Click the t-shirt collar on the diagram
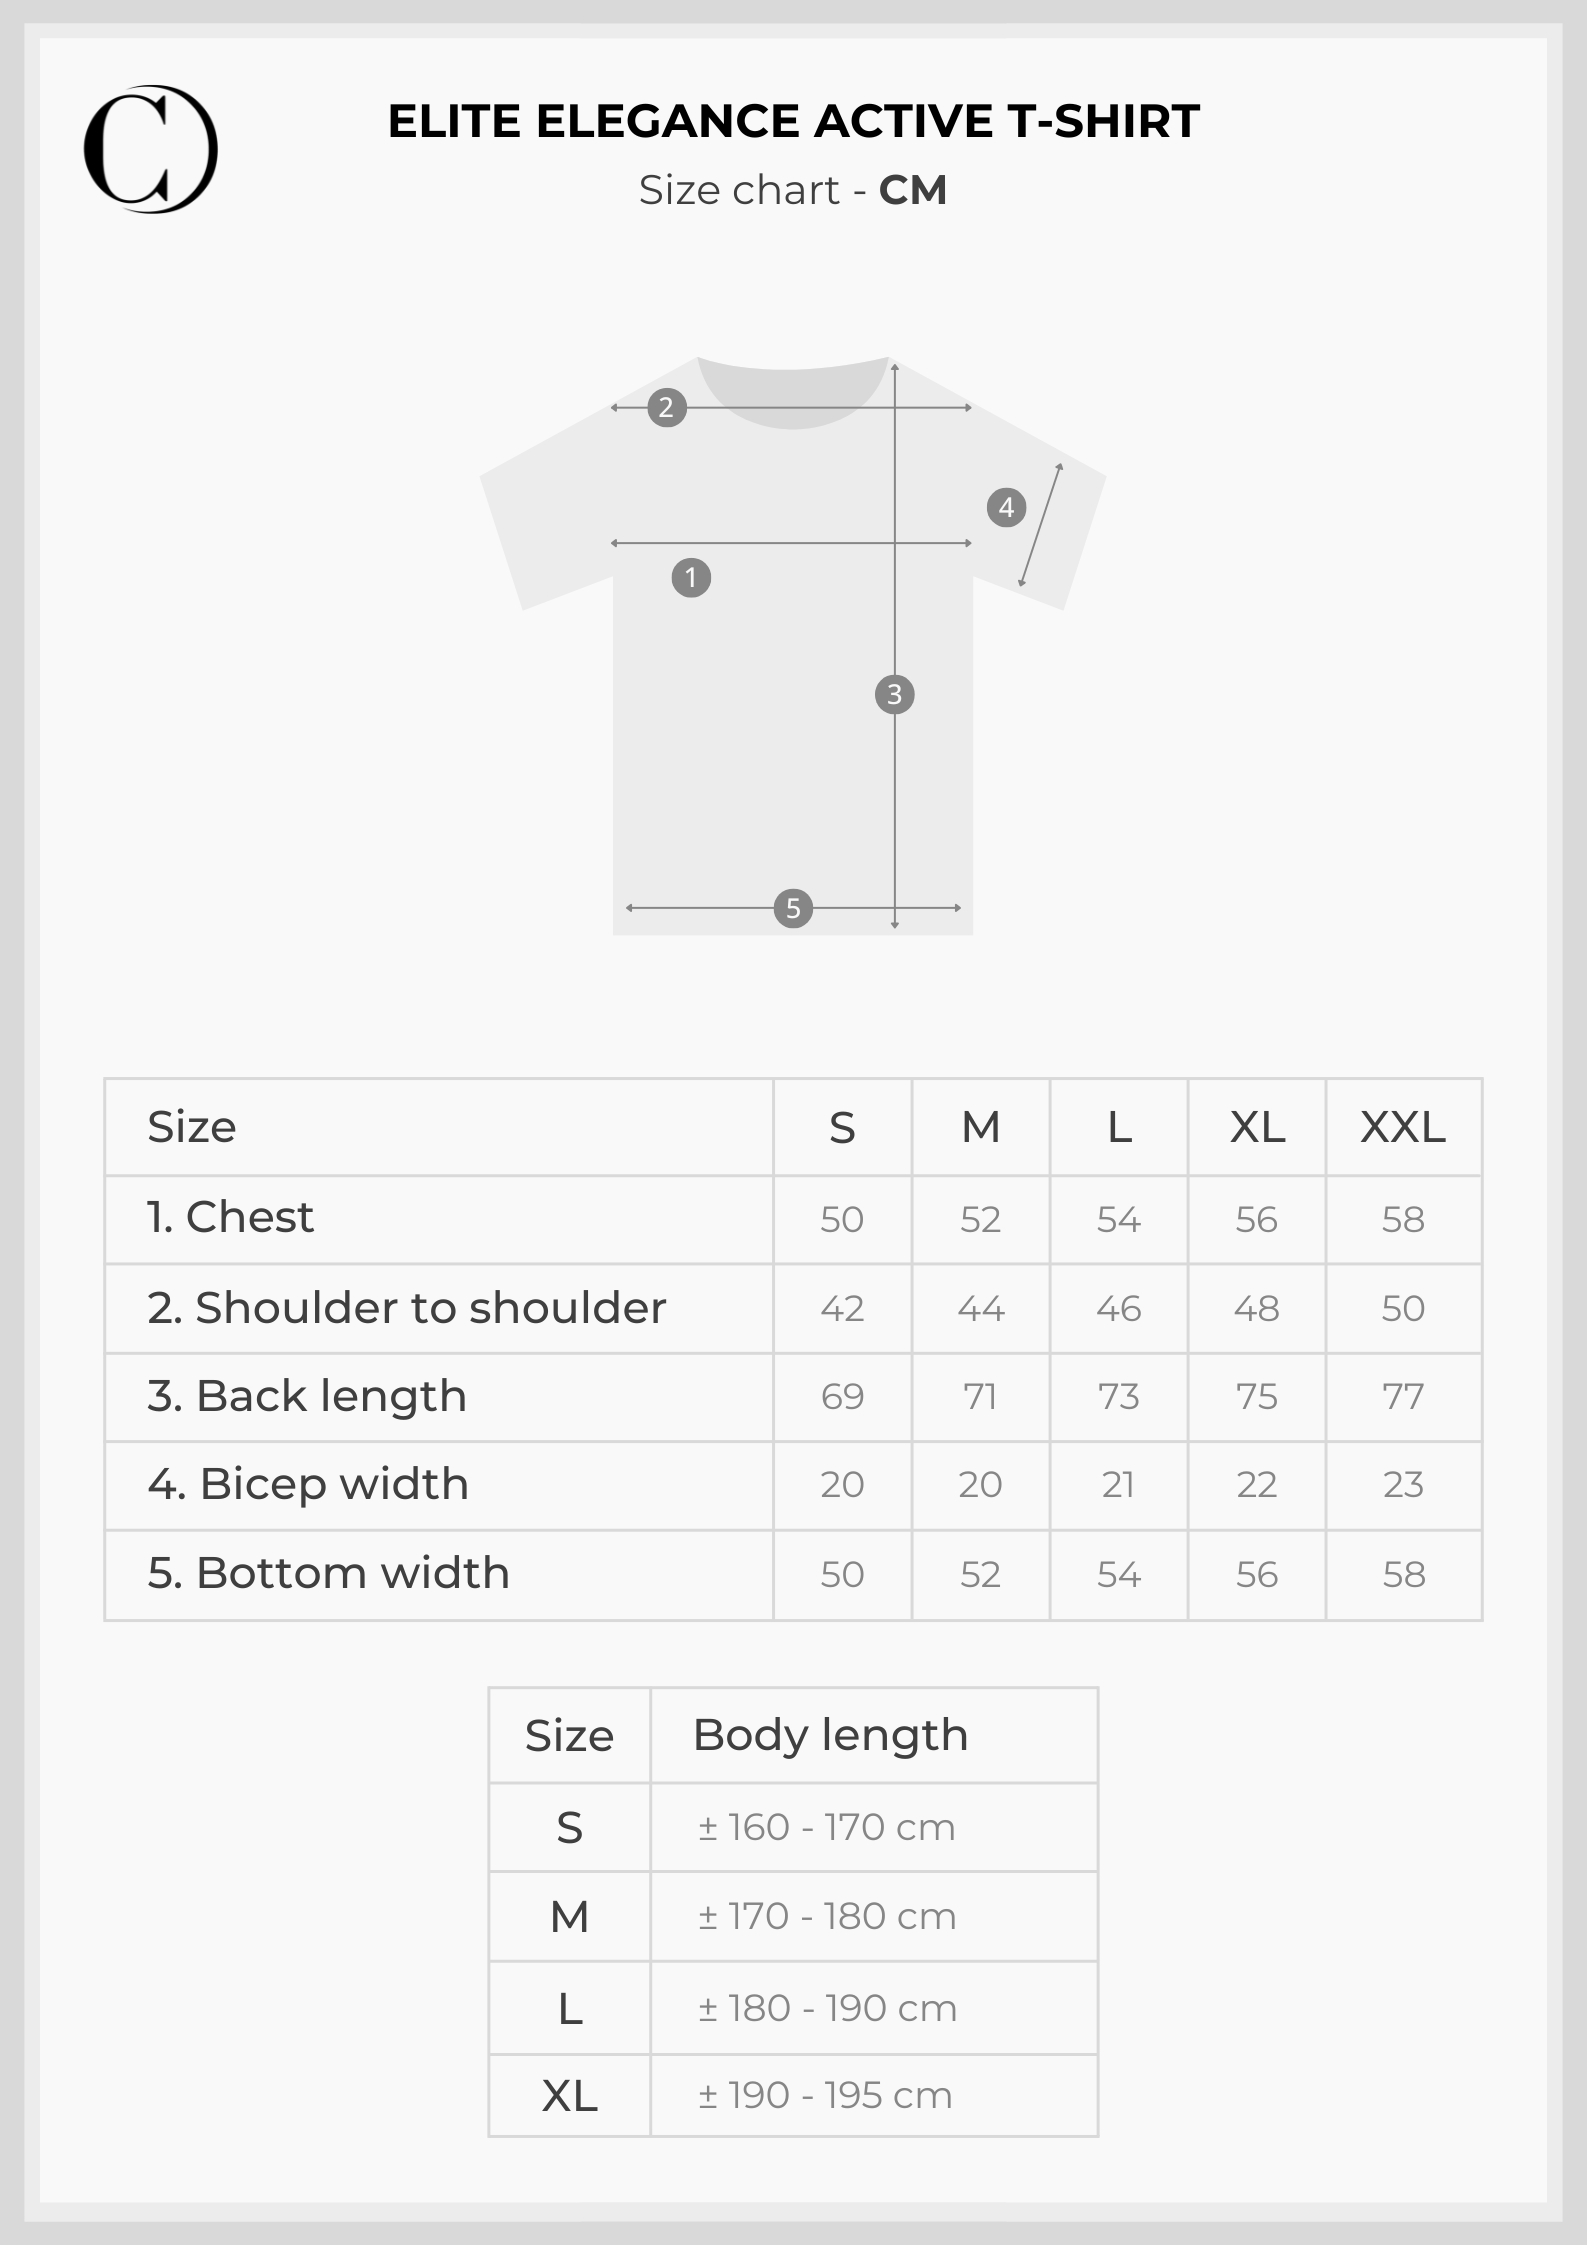The width and height of the screenshot is (1587, 2245). (x=793, y=391)
